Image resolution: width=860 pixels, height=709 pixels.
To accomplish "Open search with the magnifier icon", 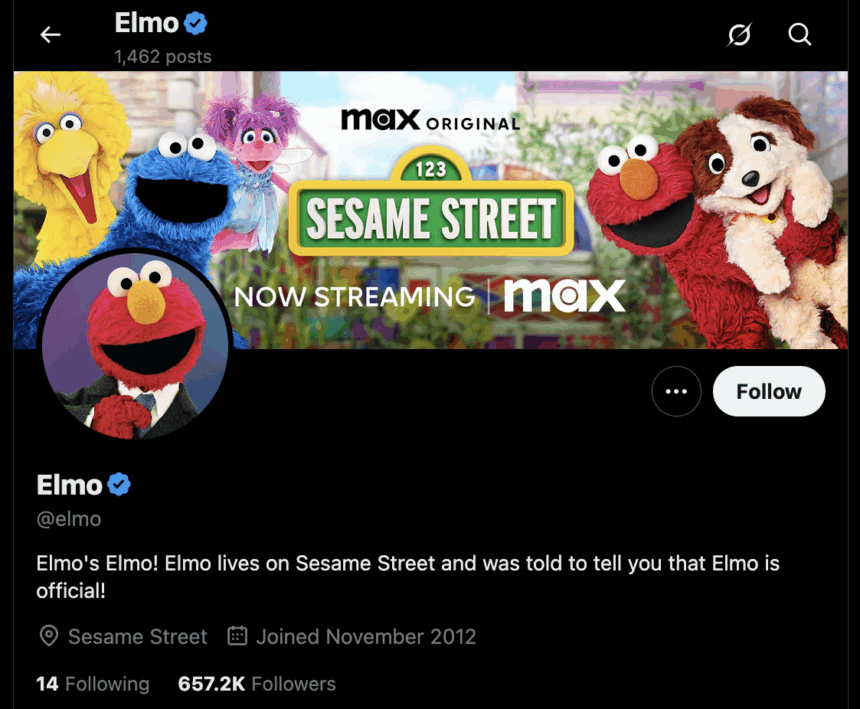I will pos(799,34).
